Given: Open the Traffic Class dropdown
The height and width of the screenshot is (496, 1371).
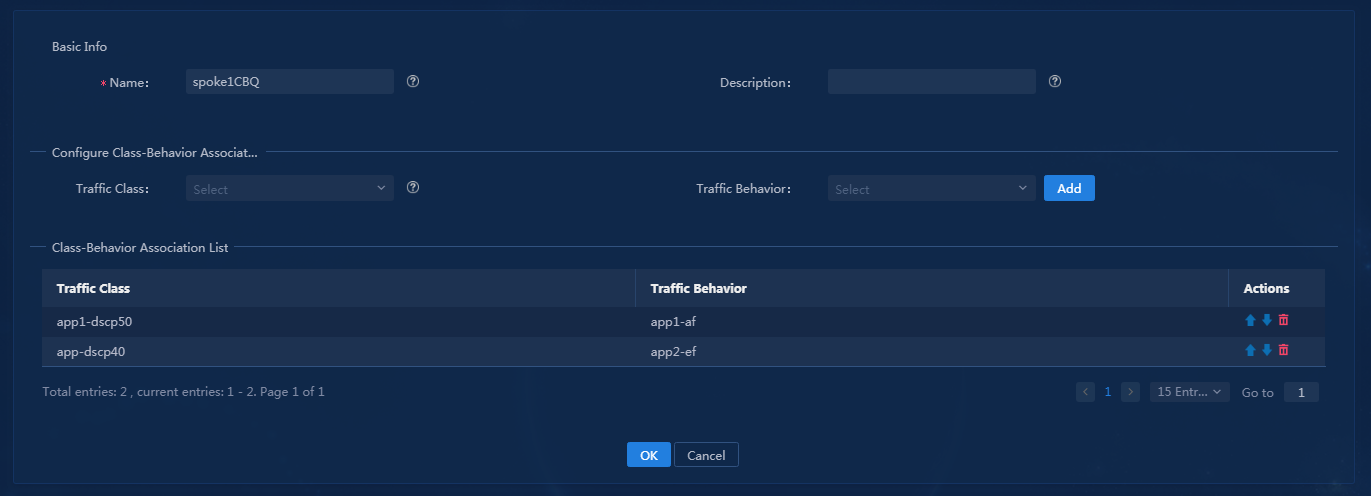Looking at the screenshot, I should tap(290, 188).
